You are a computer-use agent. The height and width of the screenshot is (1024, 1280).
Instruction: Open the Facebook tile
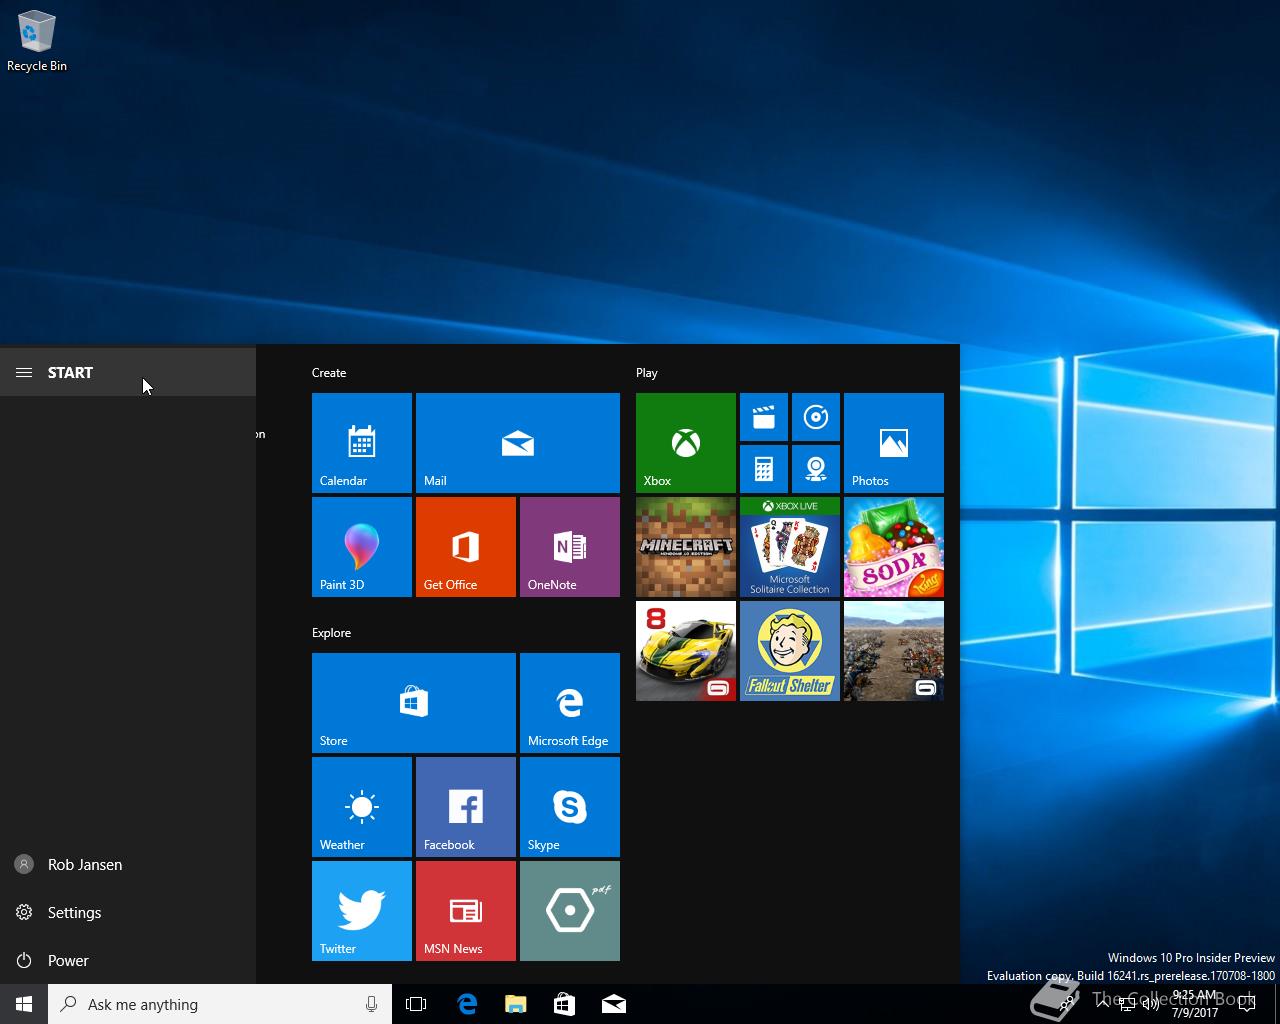pyautogui.click(x=466, y=807)
